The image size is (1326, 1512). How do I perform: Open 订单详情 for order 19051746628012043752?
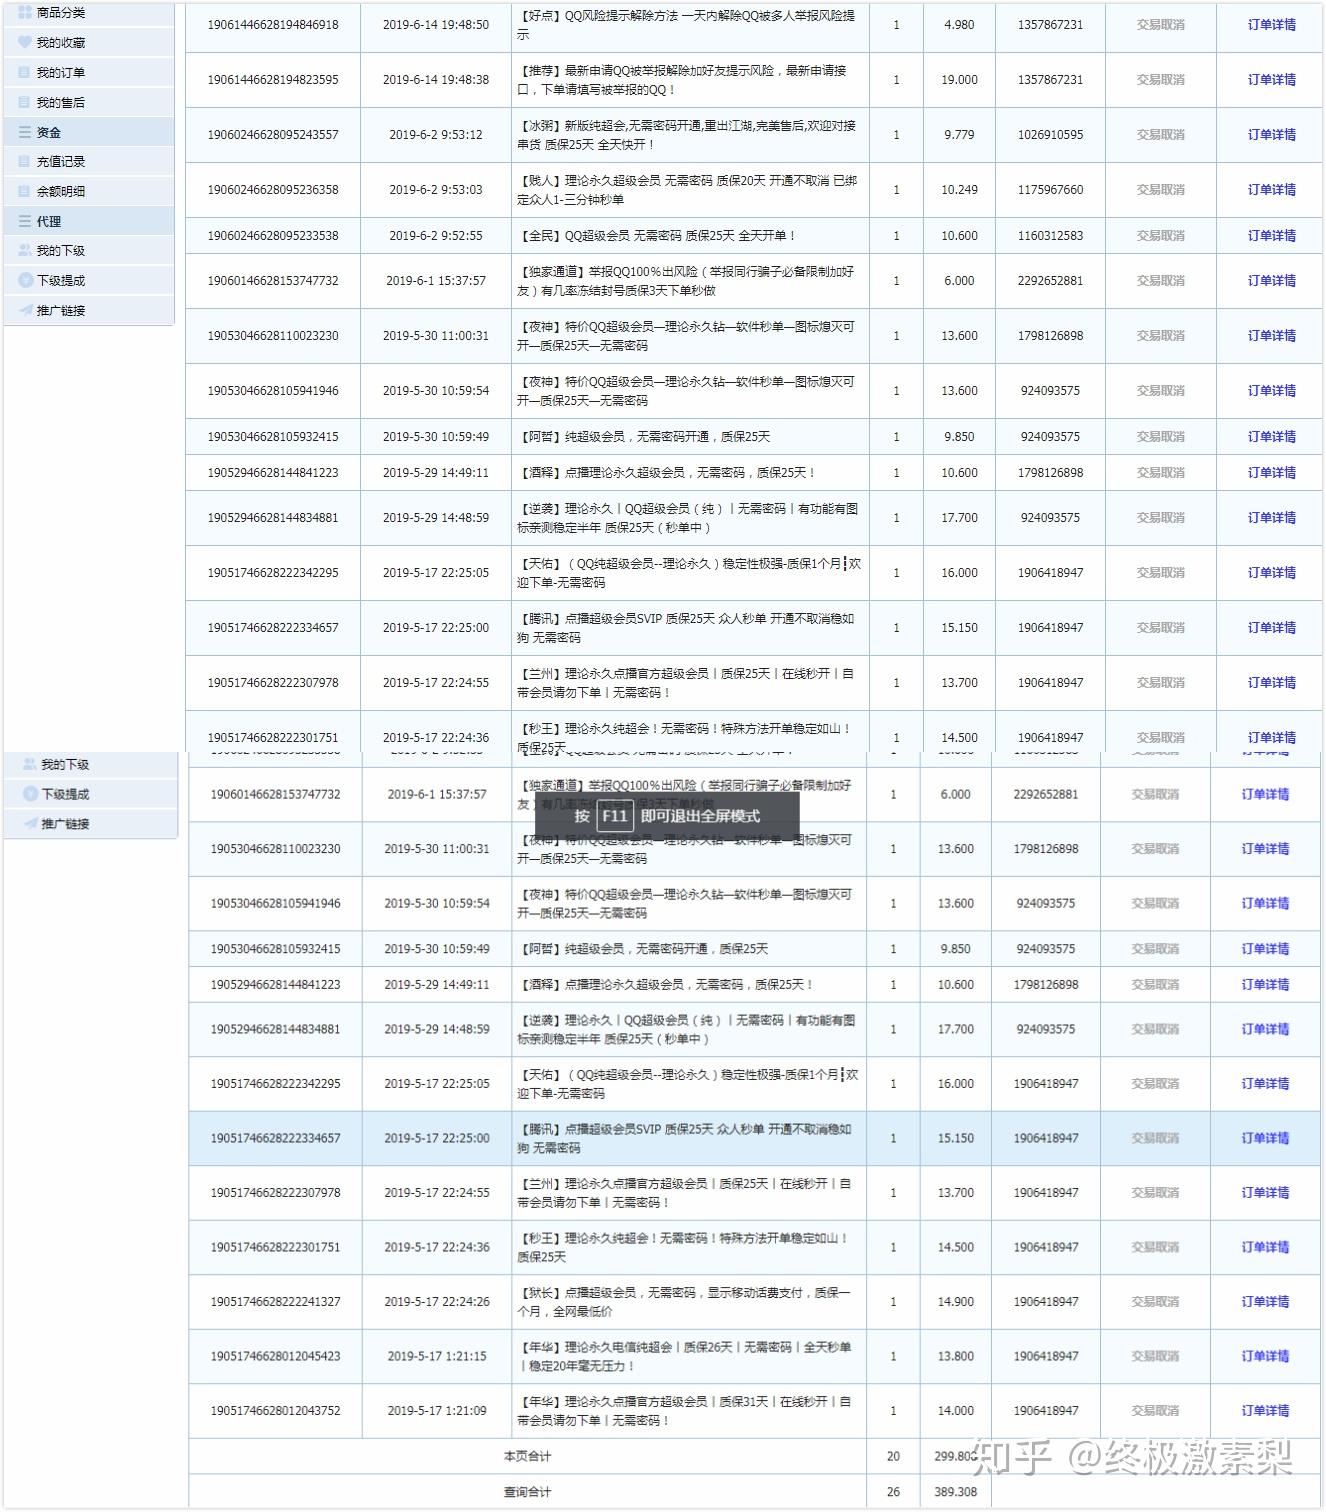coord(1265,1411)
